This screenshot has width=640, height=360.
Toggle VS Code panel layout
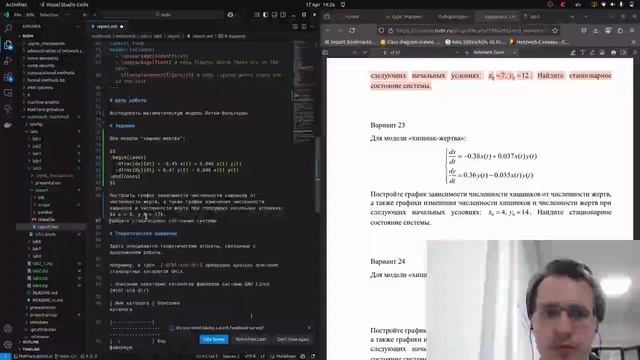point(274,15)
